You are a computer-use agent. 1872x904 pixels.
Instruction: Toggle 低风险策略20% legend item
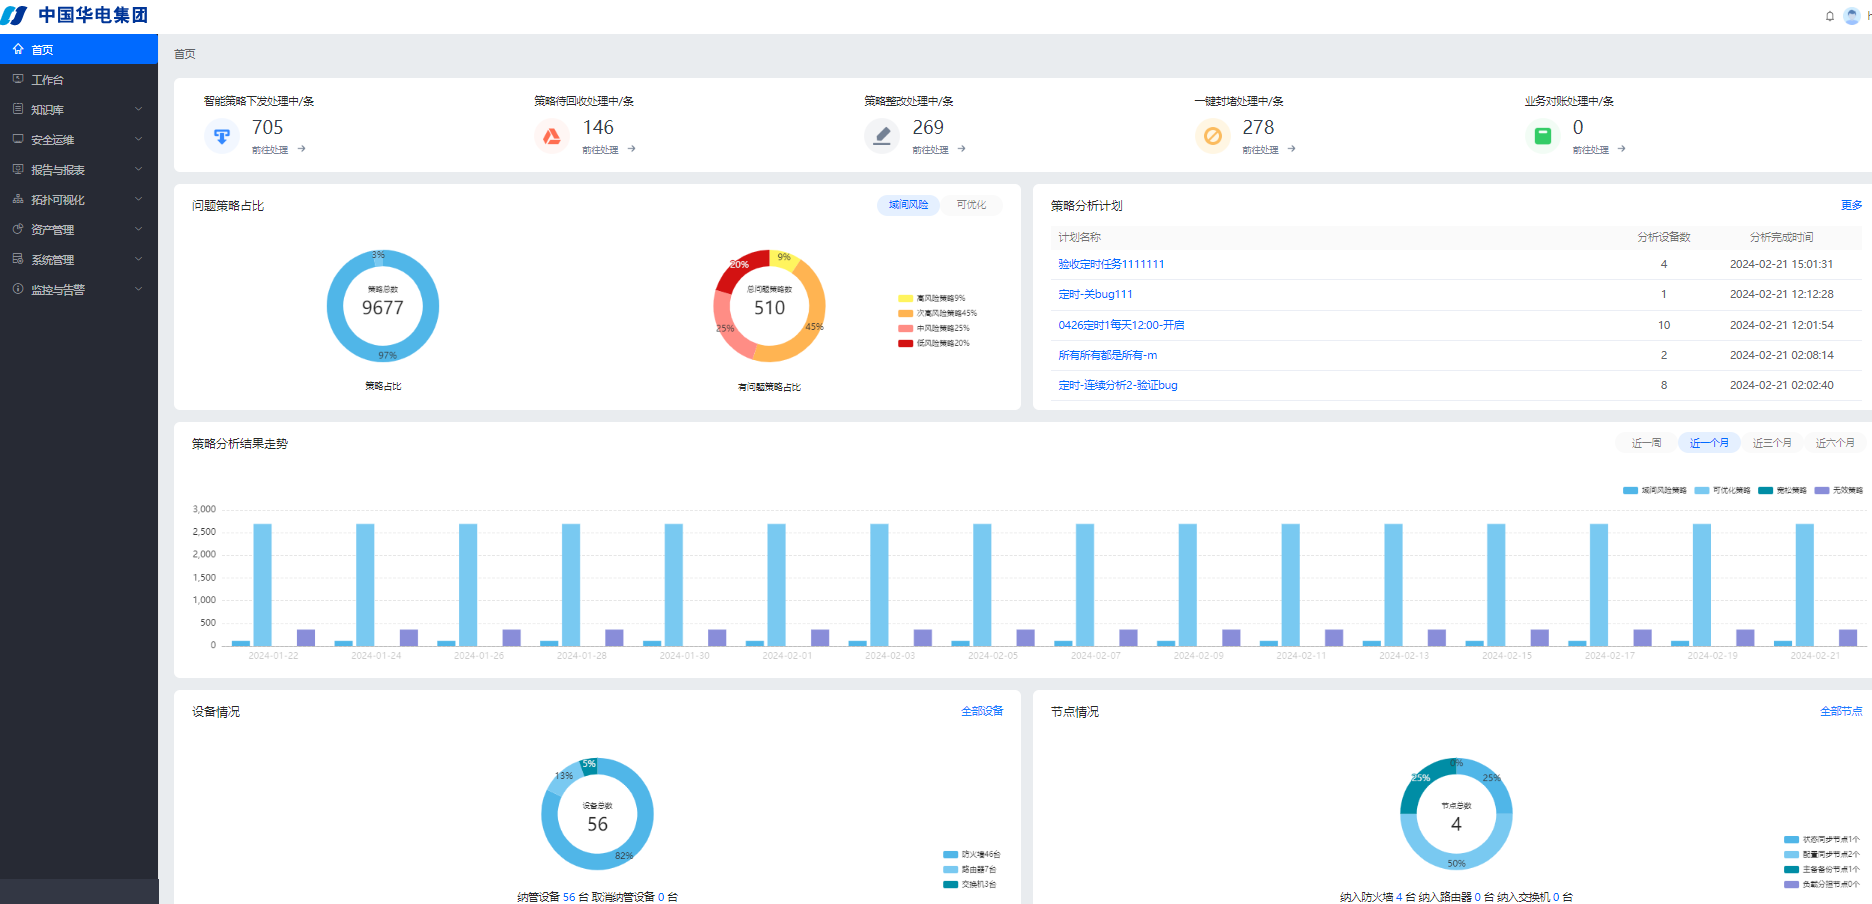point(934,343)
